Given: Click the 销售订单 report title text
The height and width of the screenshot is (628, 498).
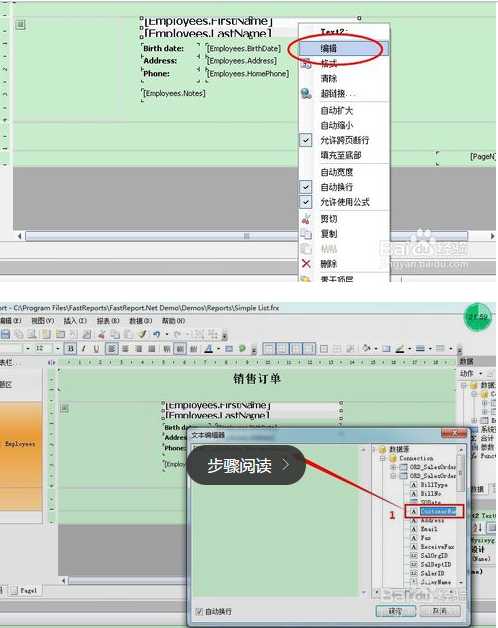Looking at the screenshot, I should pos(257,378).
